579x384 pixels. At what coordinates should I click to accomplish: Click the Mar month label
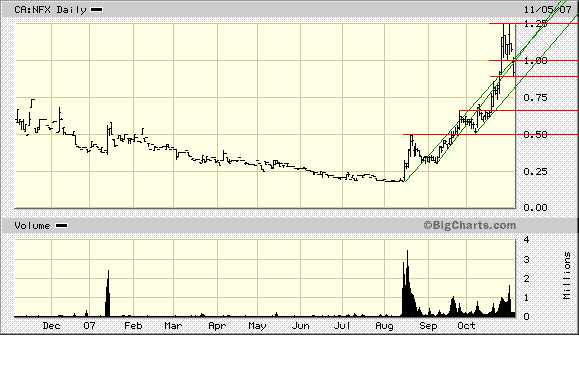173,326
